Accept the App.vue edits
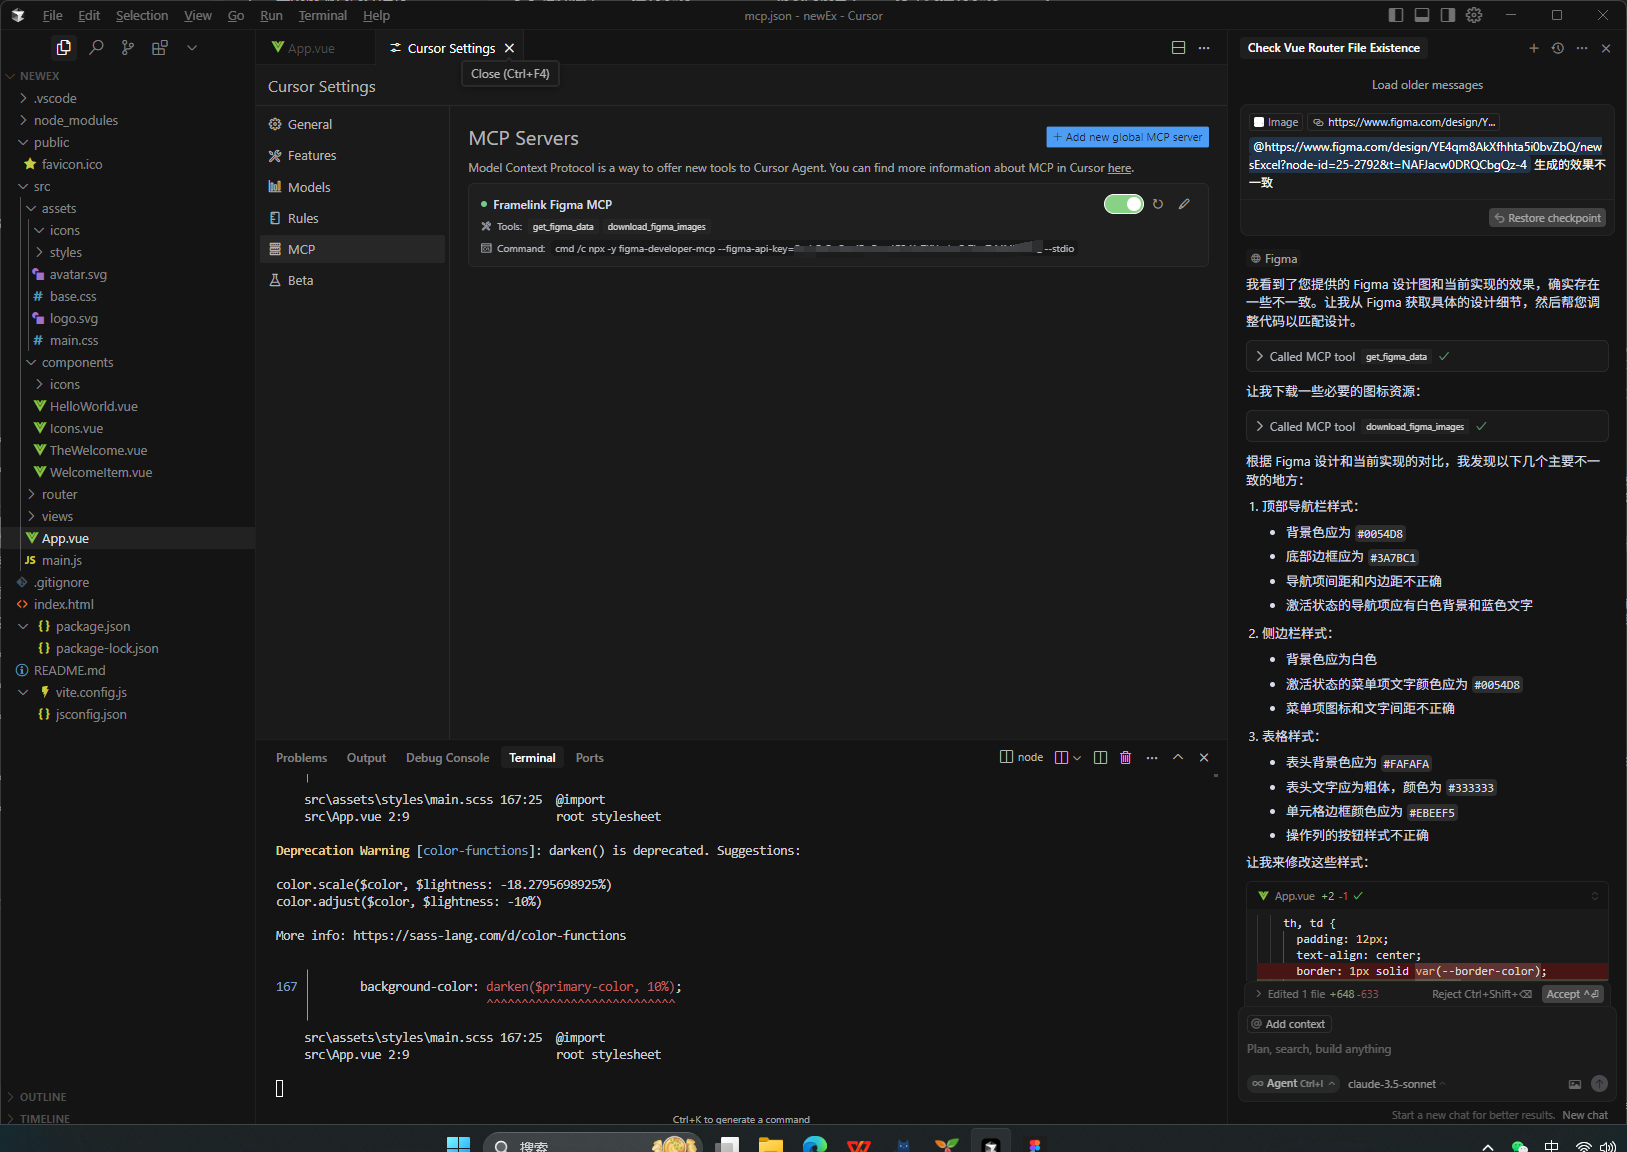Screen dimensions: 1627x1152 pyautogui.click(x=1571, y=994)
